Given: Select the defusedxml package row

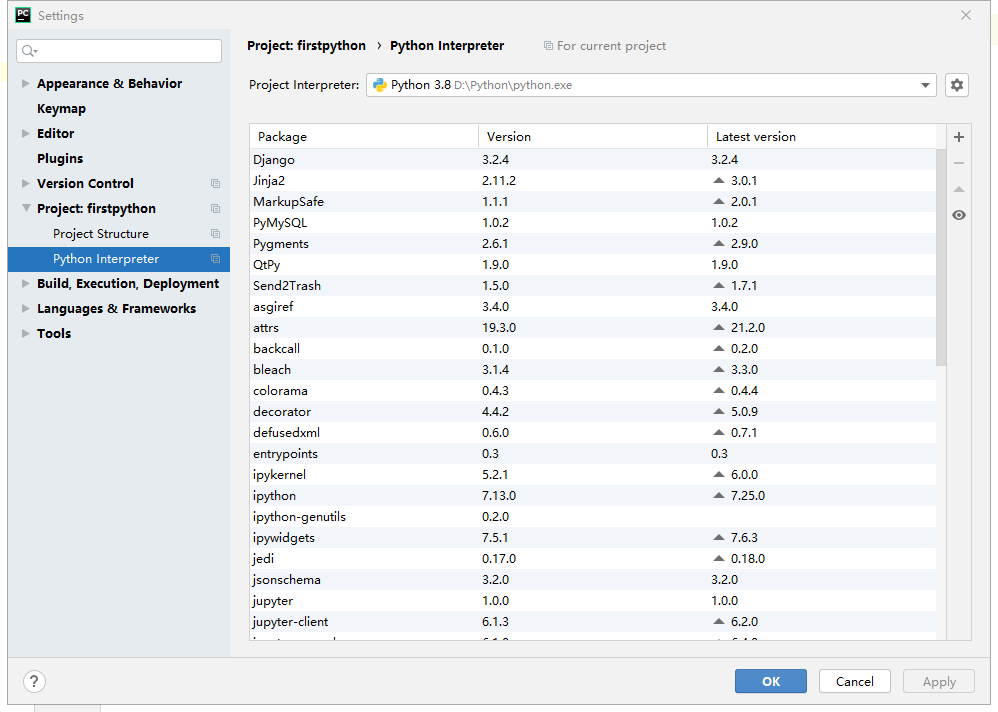Looking at the screenshot, I should [593, 433].
